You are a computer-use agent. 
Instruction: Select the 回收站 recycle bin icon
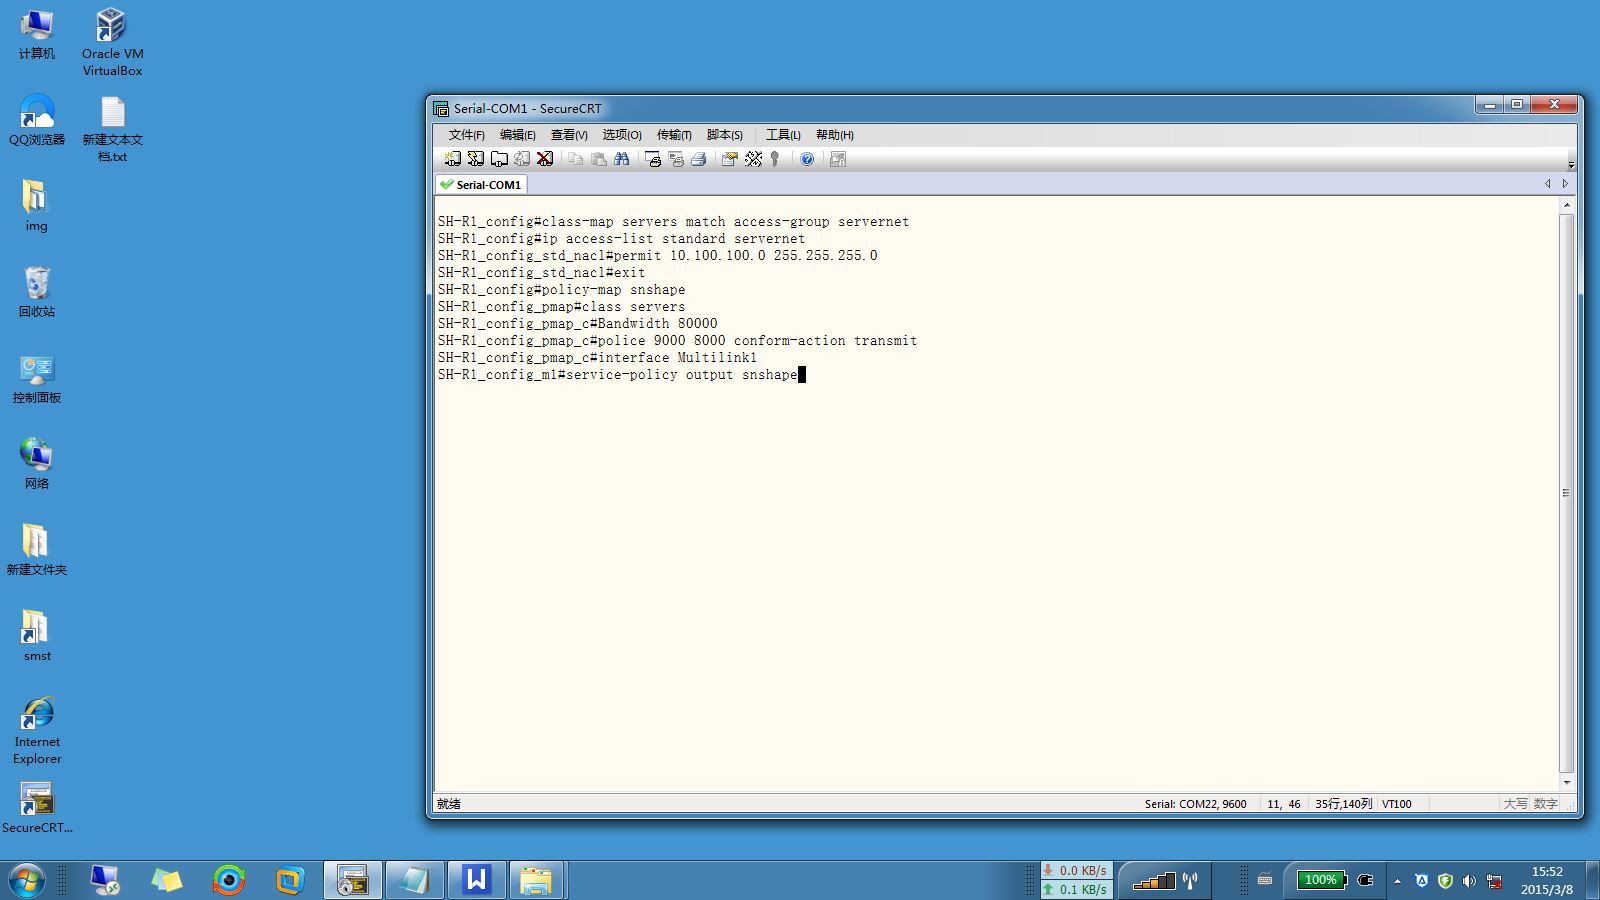click(x=37, y=292)
